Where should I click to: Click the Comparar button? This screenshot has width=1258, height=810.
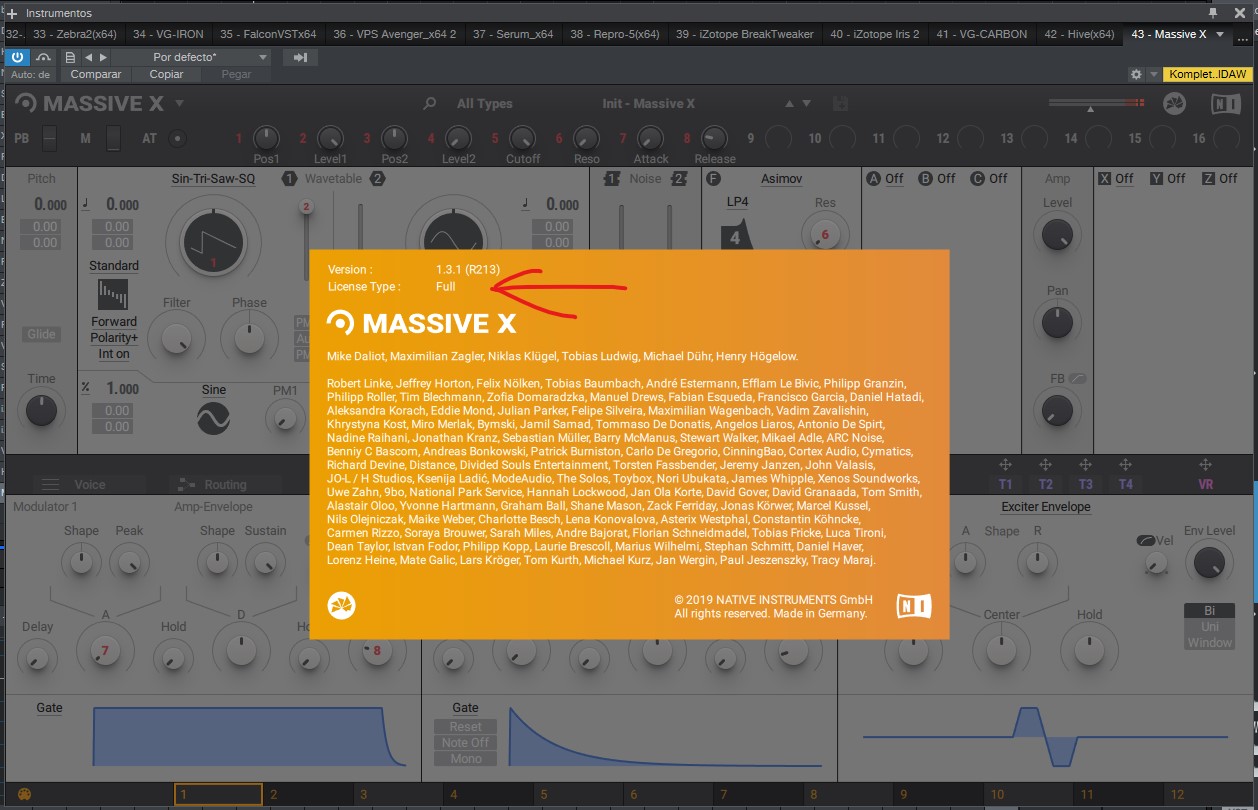click(x=96, y=74)
